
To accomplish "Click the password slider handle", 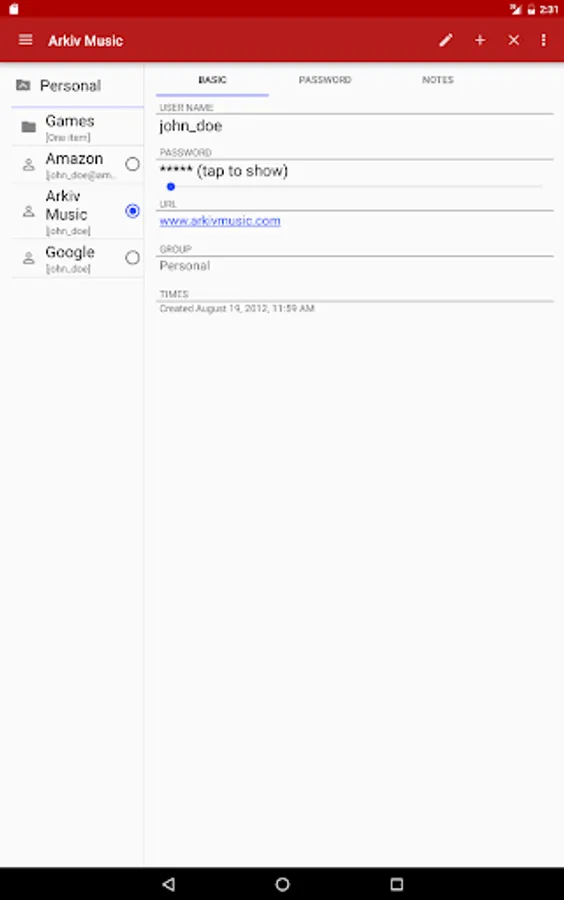I will (x=170, y=187).
